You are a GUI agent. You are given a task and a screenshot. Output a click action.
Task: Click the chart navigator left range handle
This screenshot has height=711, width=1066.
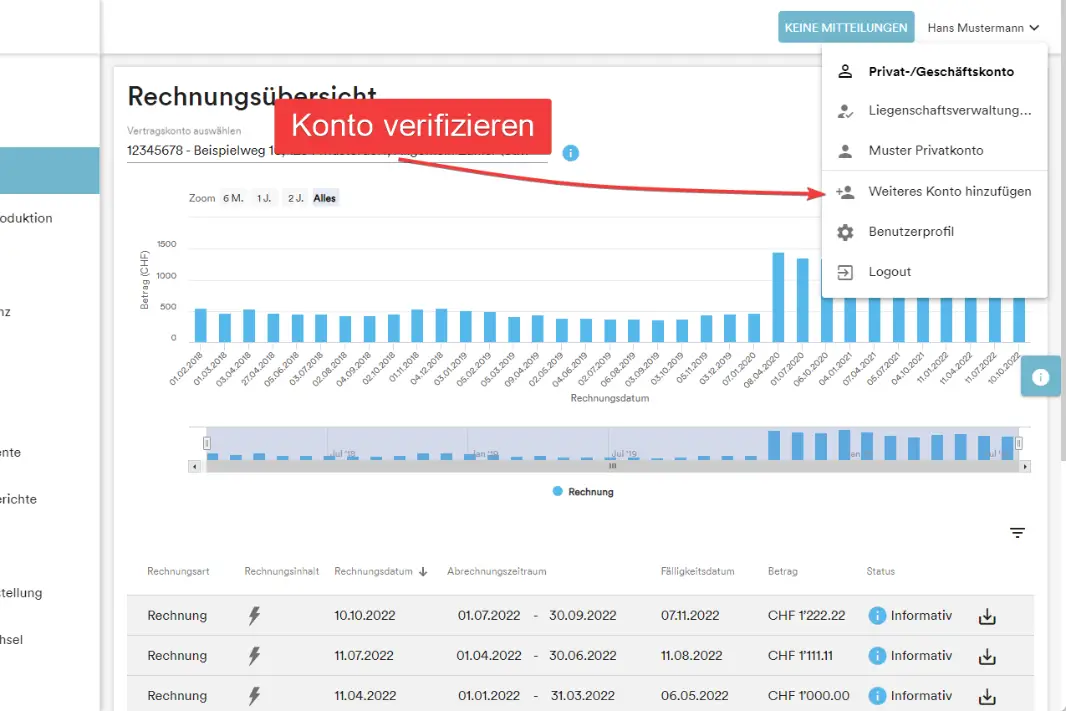click(207, 443)
